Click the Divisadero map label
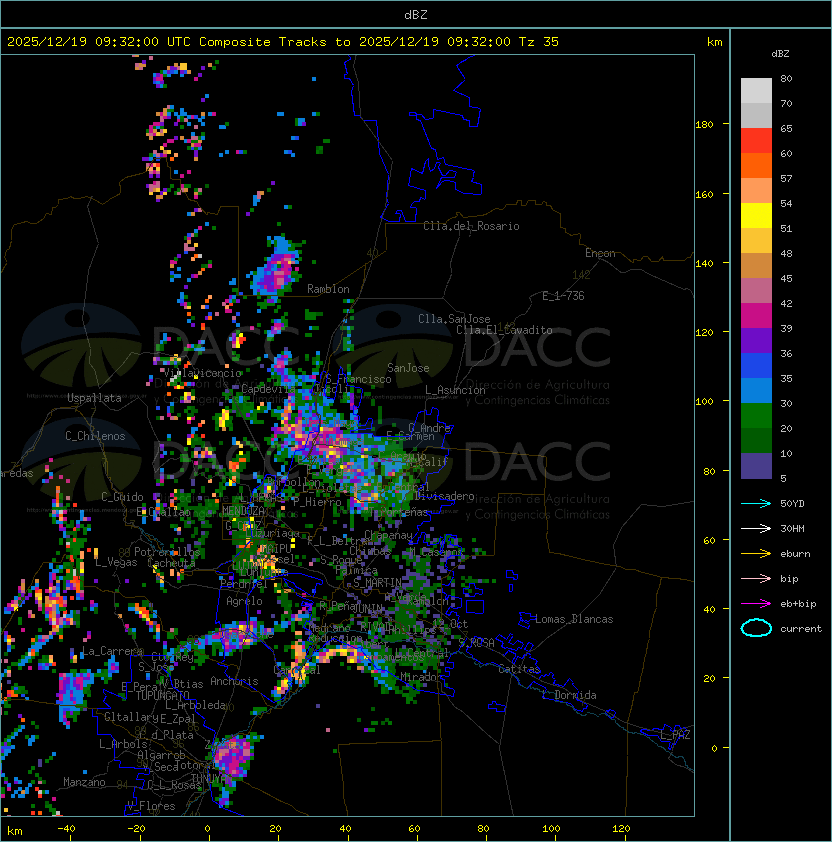This screenshot has width=832, height=842. tap(444, 496)
